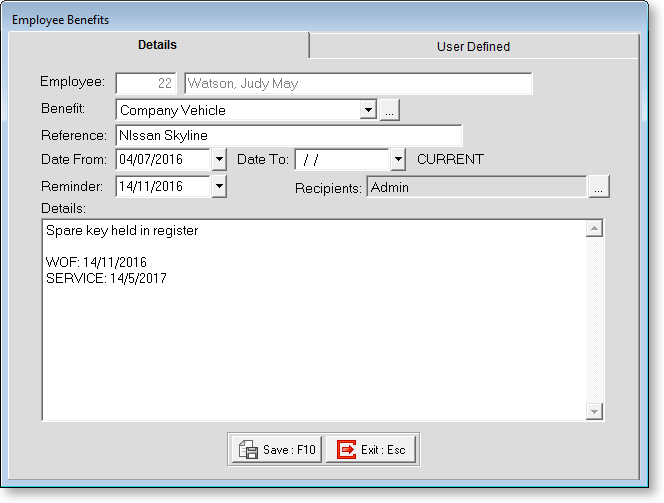Click the Employee number field showing 22
This screenshot has width=664, height=503.
coord(146,84)
